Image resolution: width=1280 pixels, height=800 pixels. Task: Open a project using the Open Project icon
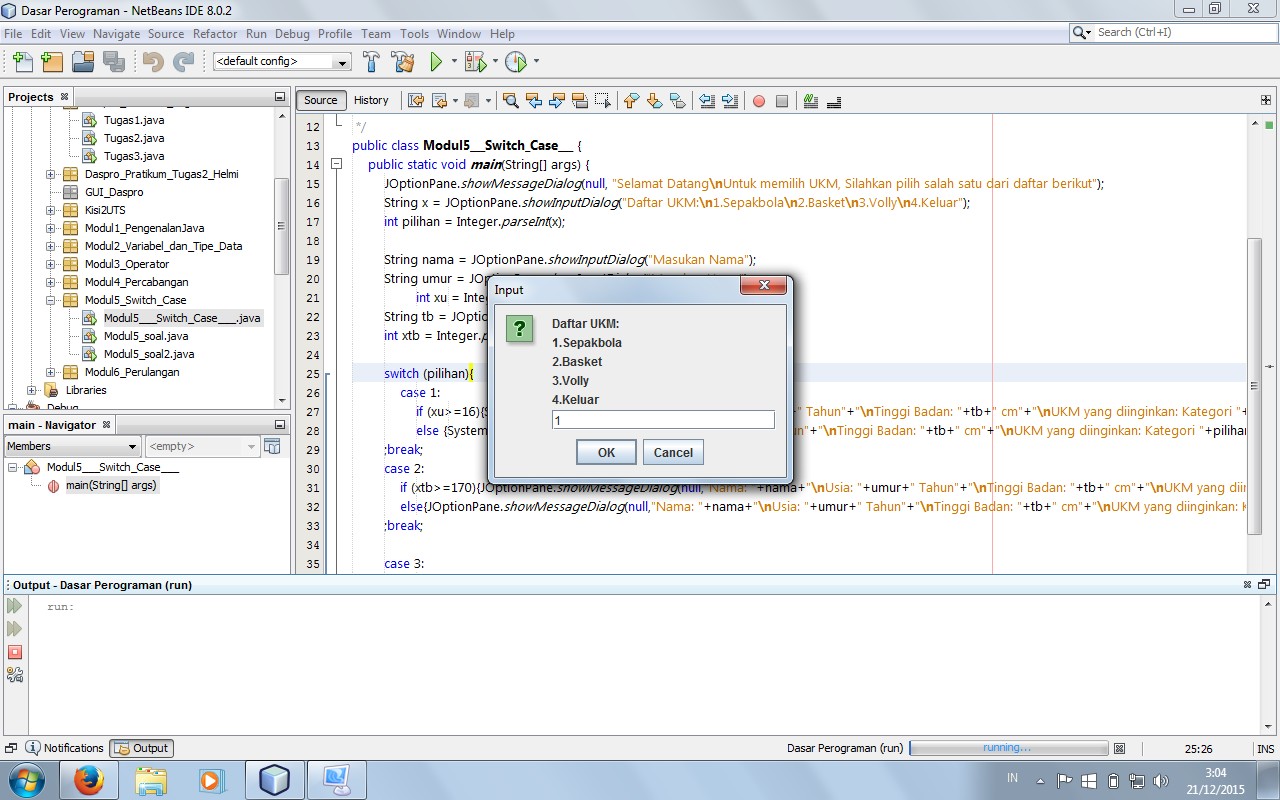pos(83,62)
